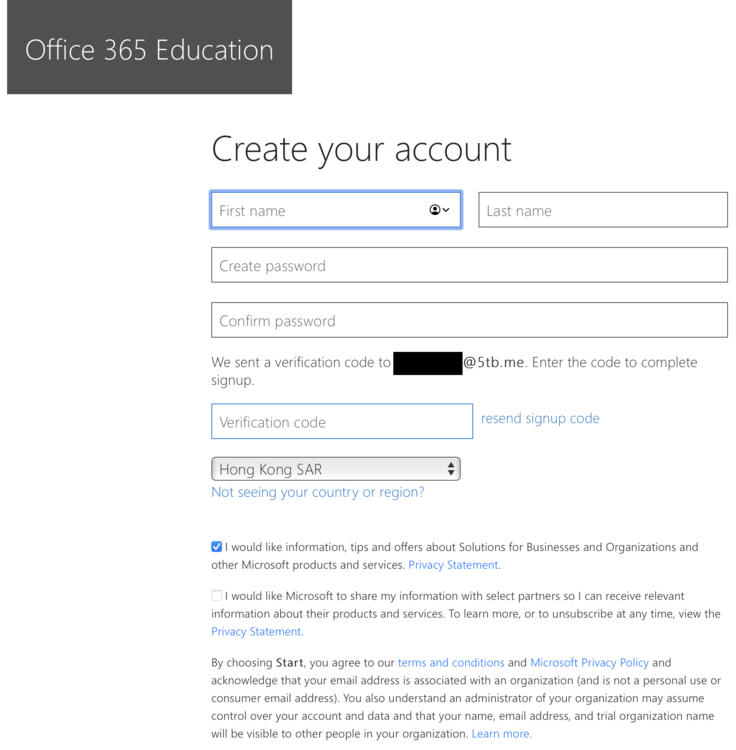This screenshot has height=750, width=736.
Task: Open the terms and conditions link
Action: pyautogui.click(x=450, y=662)
